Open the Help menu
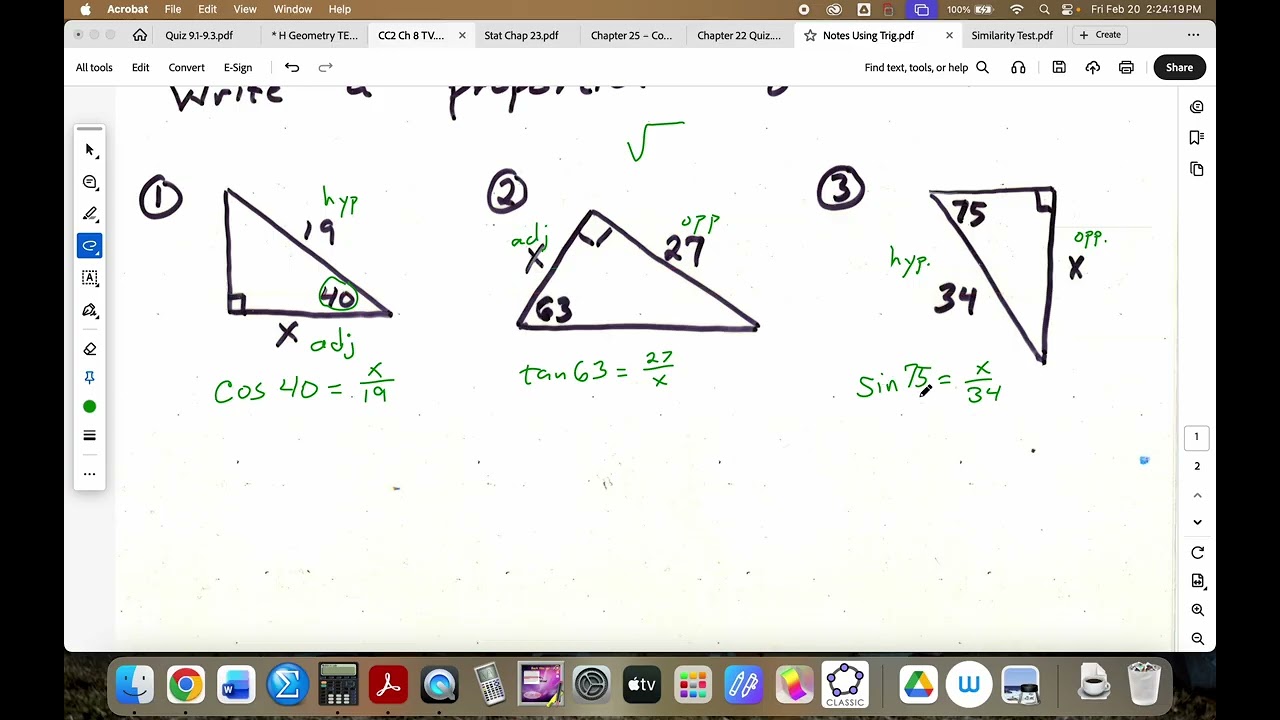The height and width of the screenshot is (720, 1280). click(x=340, y=9)
